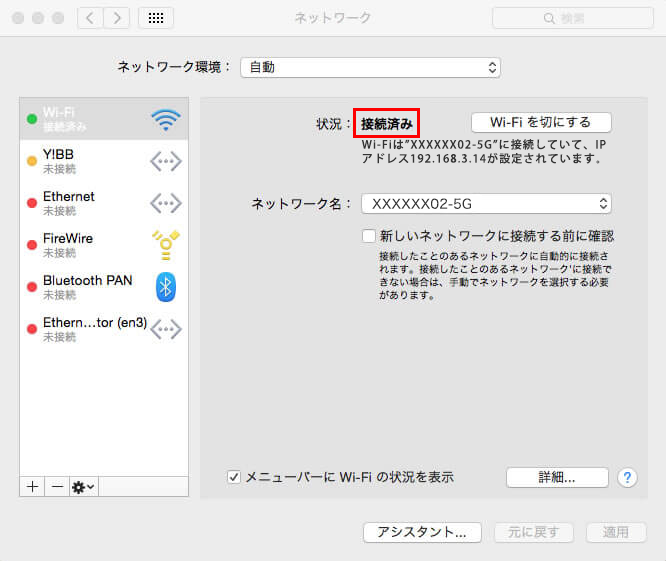Click the Ethern…tor (en3) arrows icon
The width and height of the screenshot is (666, 561).
coord(166,329)
